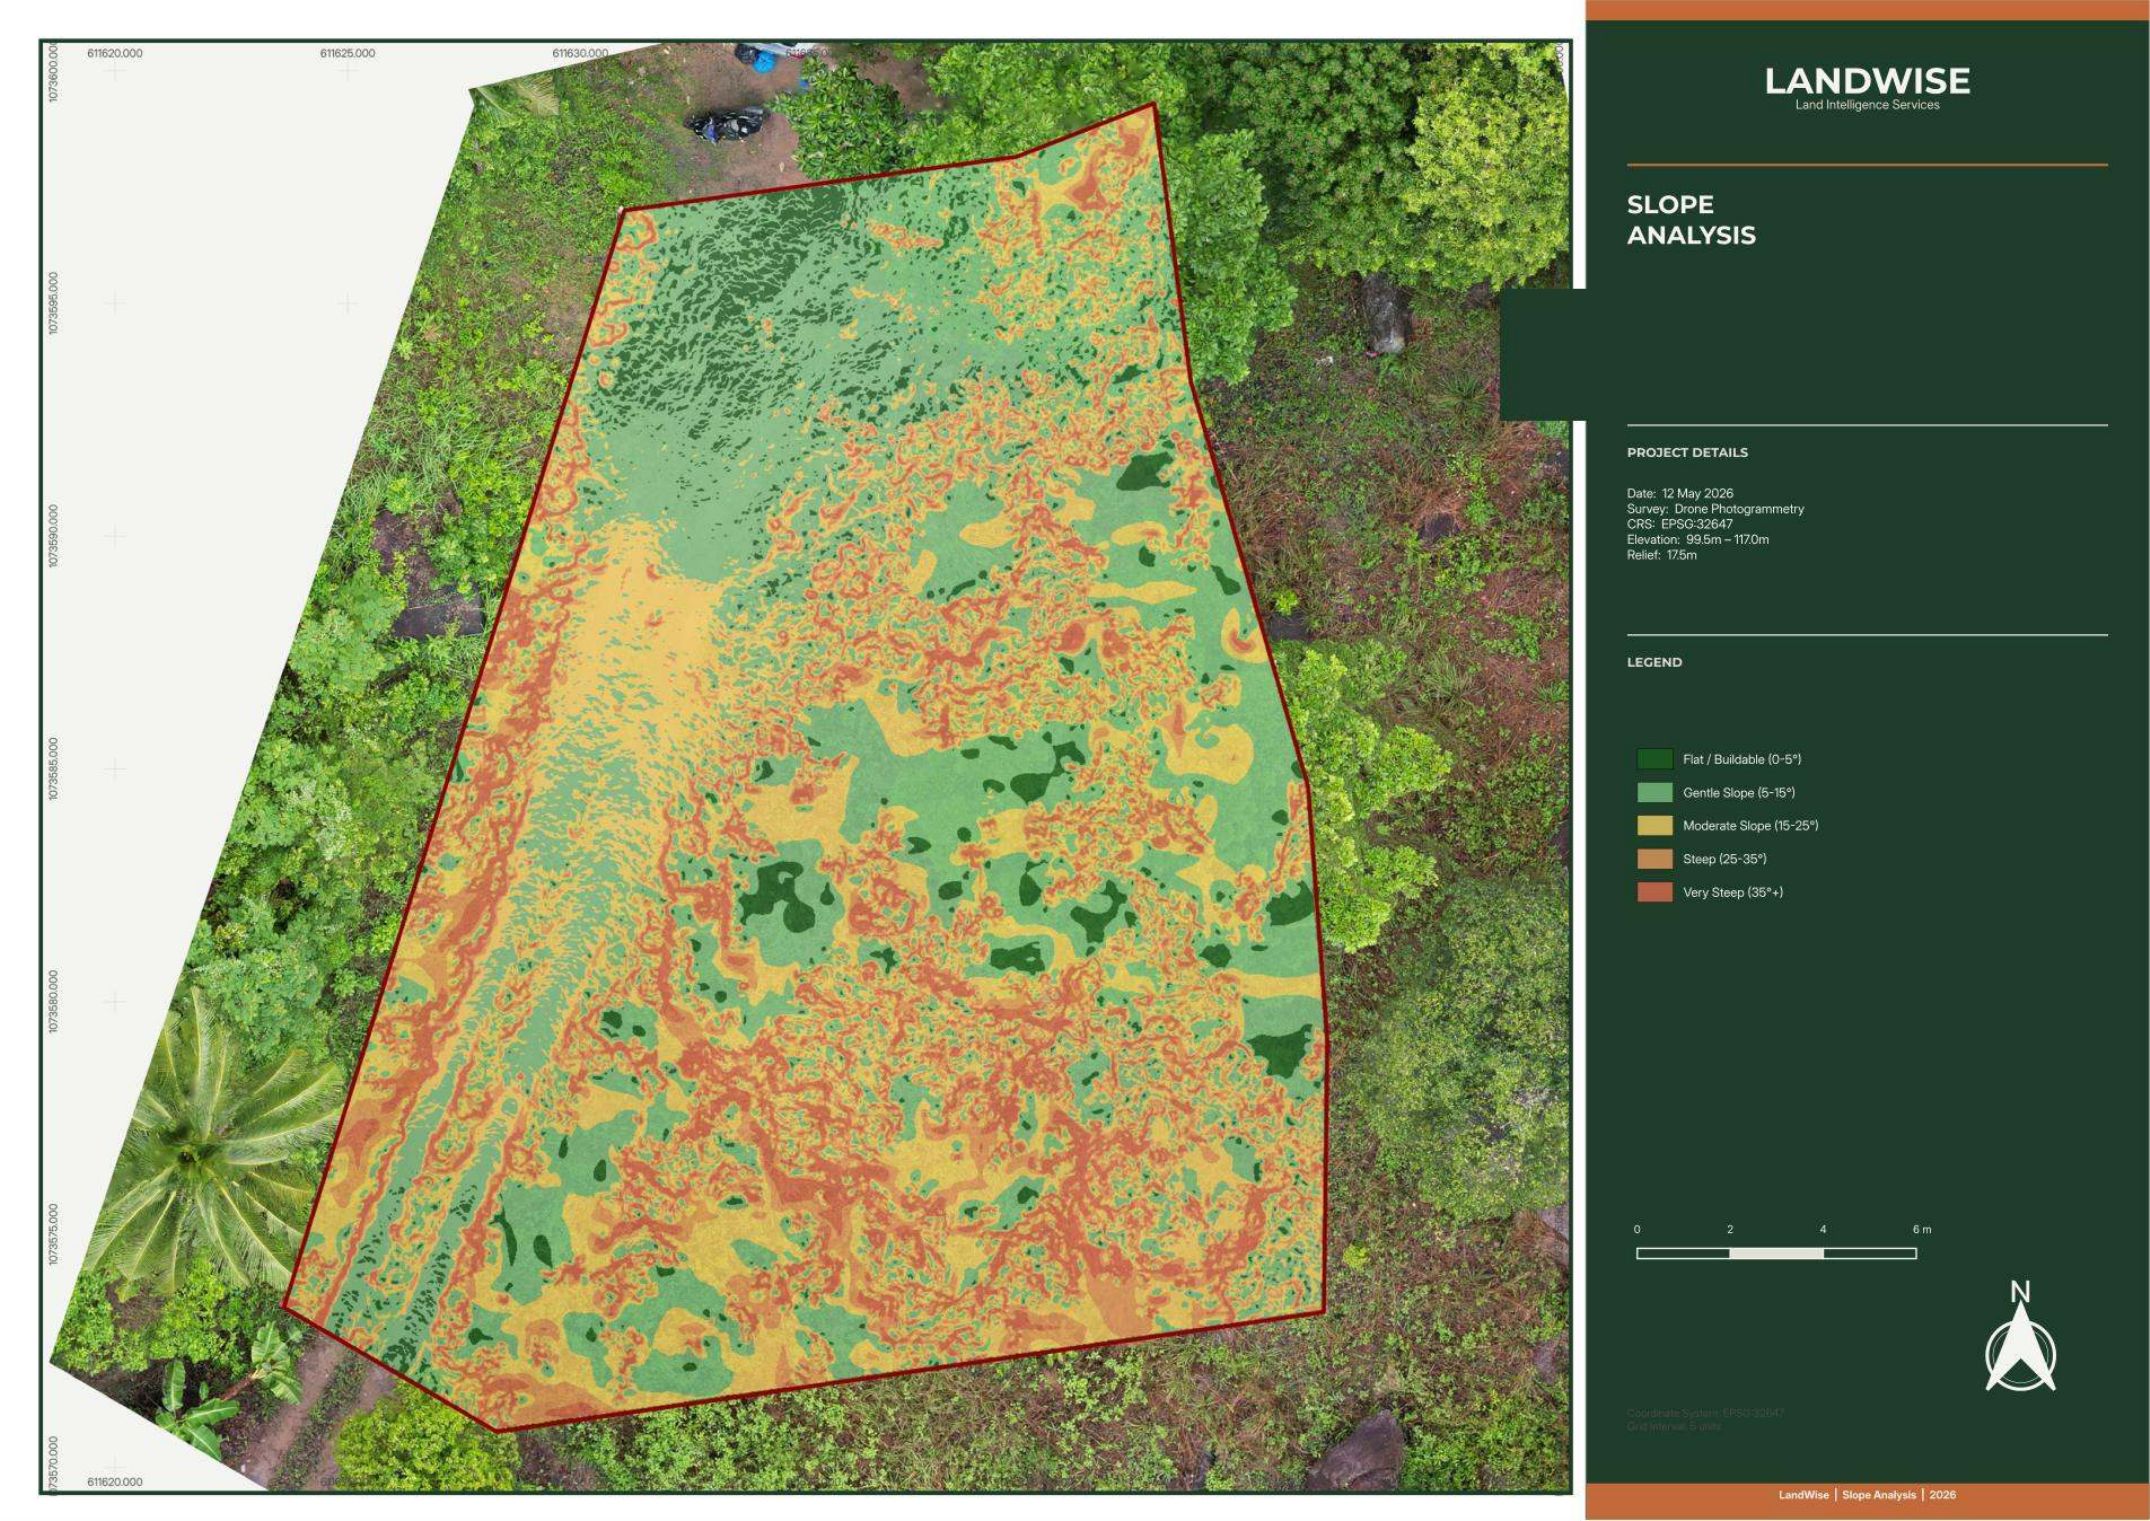Click the Very Steep red legend swatch

pos(1654,892)
